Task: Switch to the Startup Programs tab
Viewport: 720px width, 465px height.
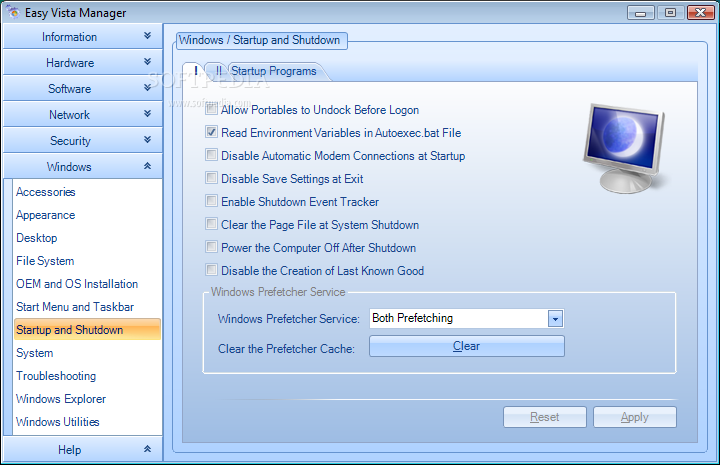Action: click(274, 71)
